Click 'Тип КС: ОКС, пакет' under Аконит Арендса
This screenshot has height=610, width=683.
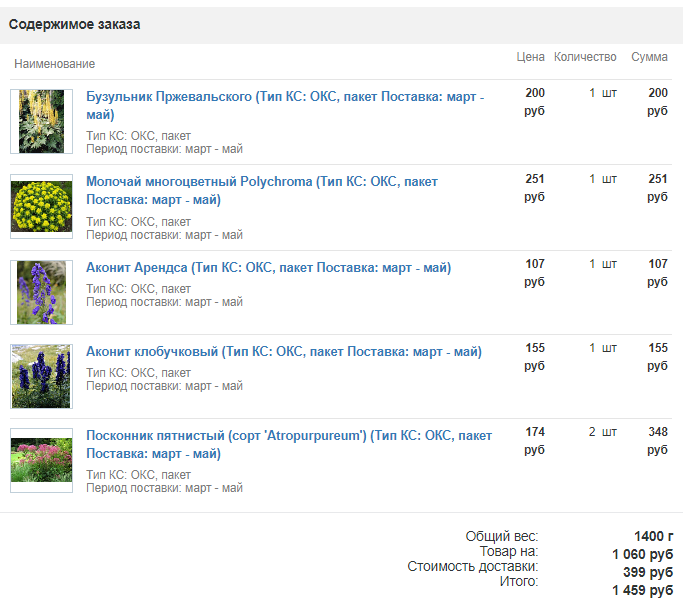139,289
